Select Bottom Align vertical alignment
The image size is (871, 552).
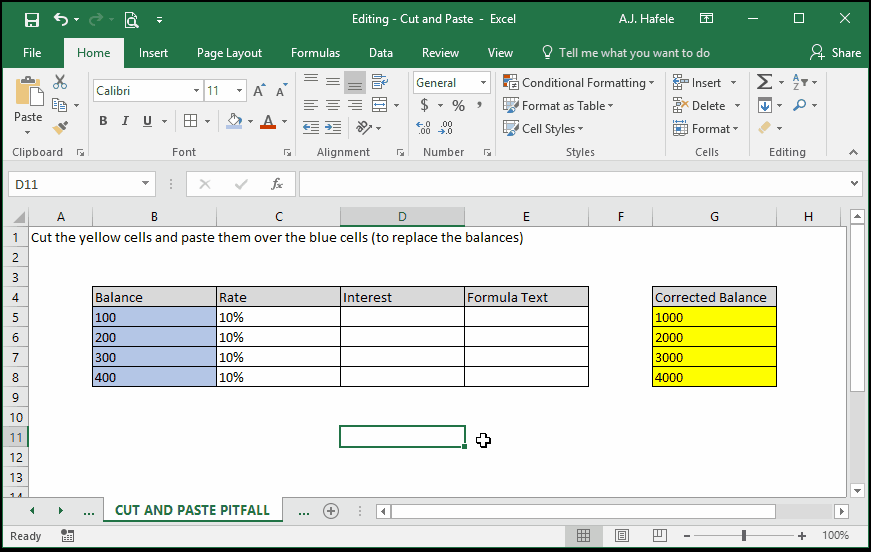(x=355, y=82)
